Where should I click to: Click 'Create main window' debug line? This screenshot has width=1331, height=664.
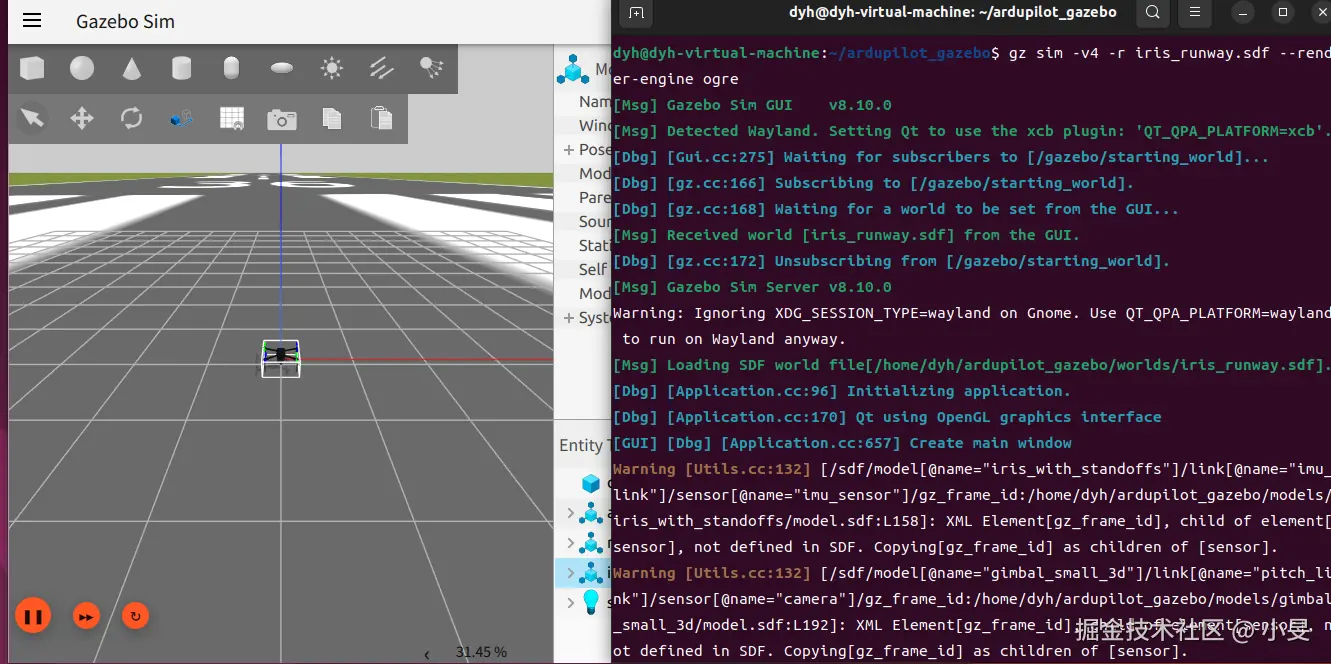coord(842,443)
